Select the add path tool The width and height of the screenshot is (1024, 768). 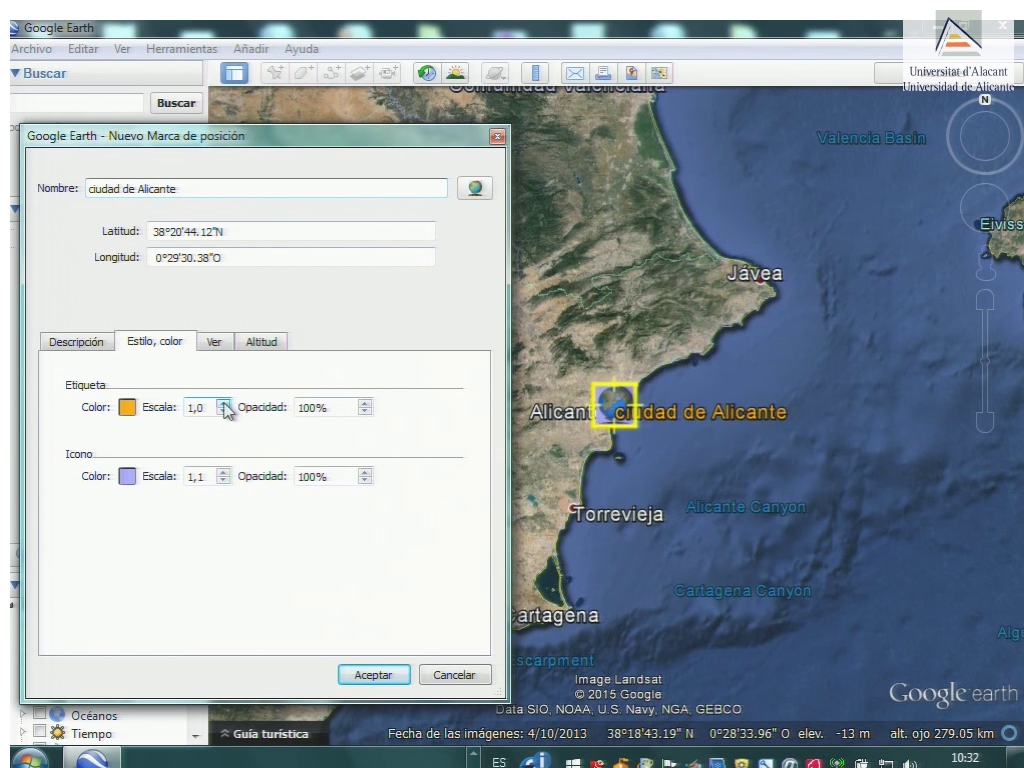tap(332, 73)
